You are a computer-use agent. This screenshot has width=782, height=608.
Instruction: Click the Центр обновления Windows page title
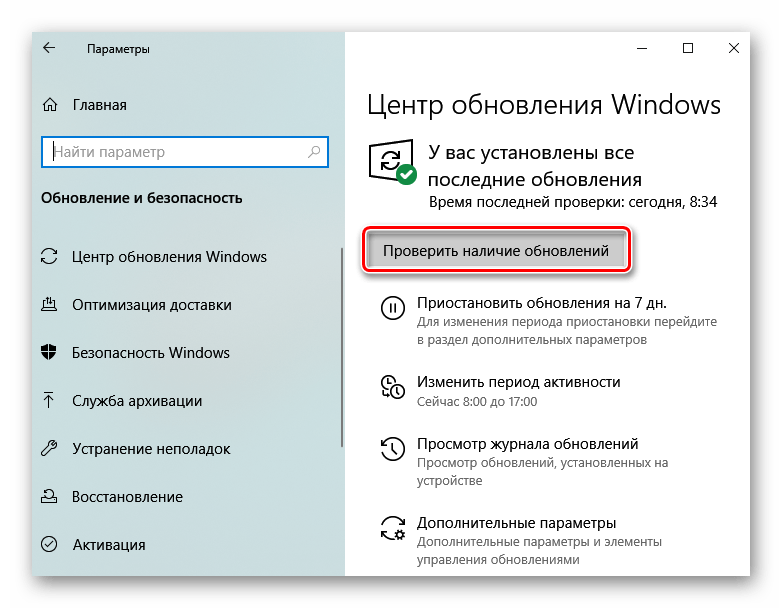click(x=544, y=105)
